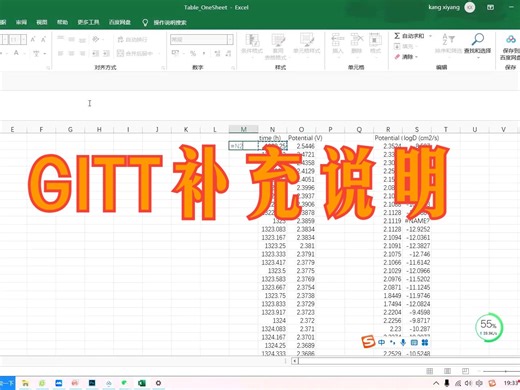Click cell M2 being edited
The height and width of the screenshot is (390, 520).
coord(243,146)
